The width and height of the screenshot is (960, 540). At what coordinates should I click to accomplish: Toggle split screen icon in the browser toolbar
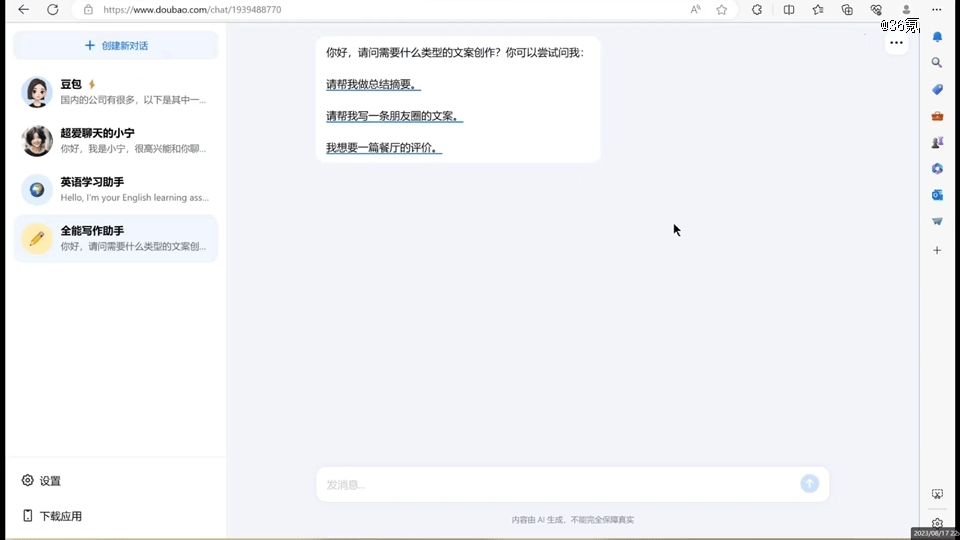tap(789, 10)
